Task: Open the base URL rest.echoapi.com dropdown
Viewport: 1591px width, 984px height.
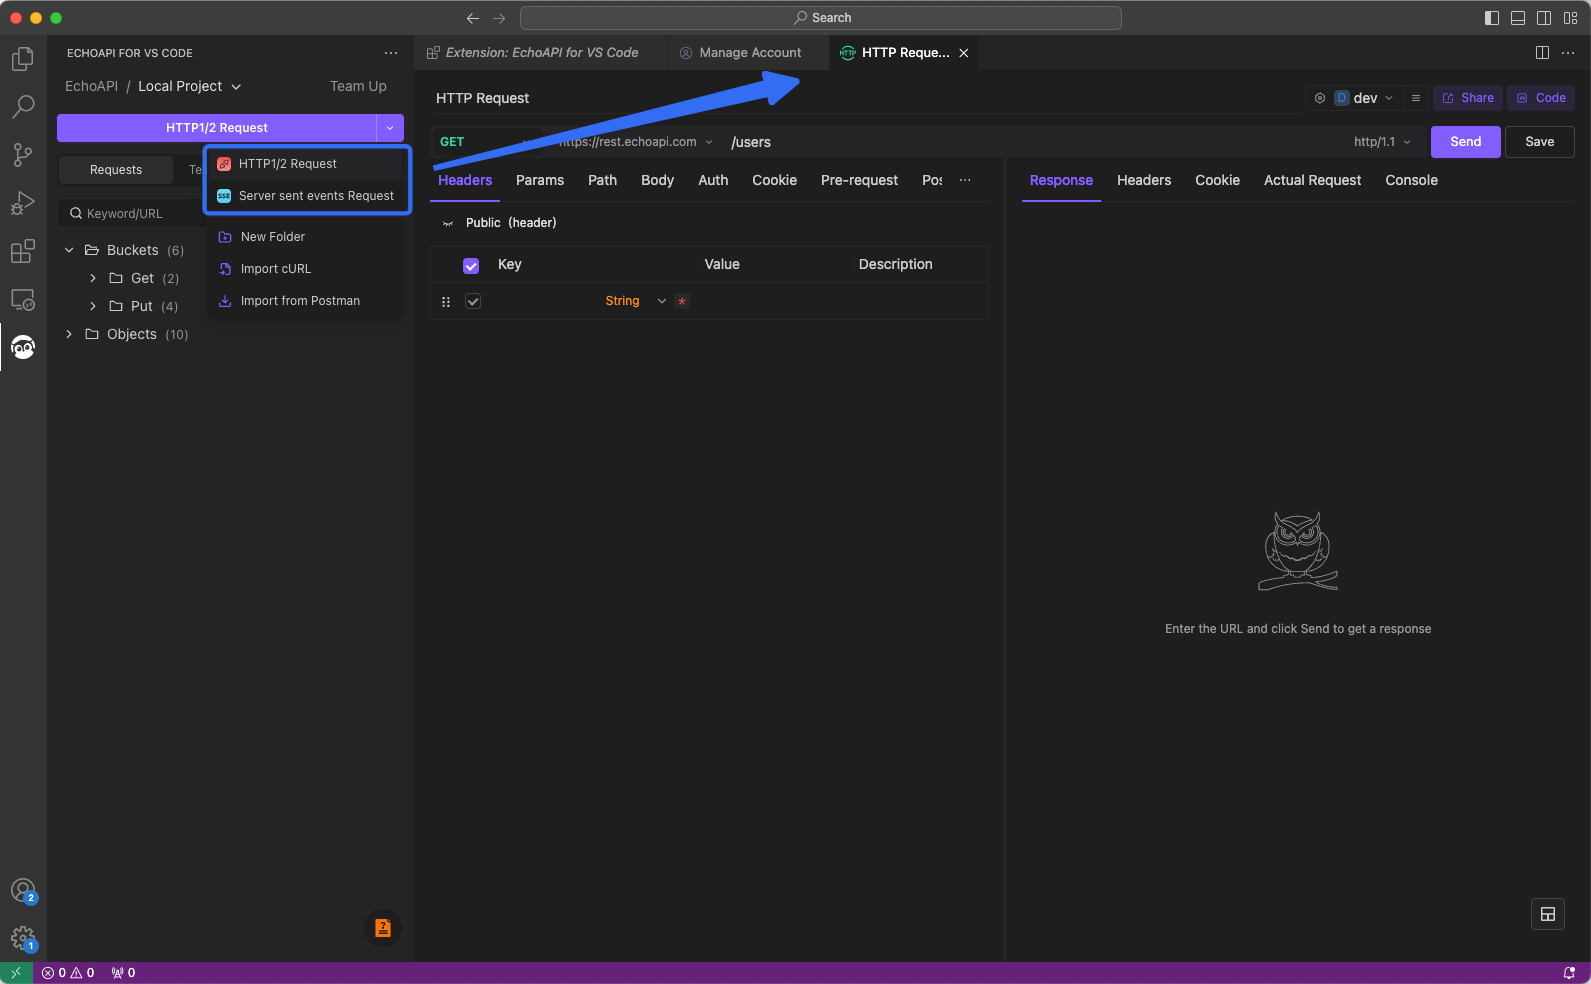Action: pyautogui.click(x=635, y=142)
